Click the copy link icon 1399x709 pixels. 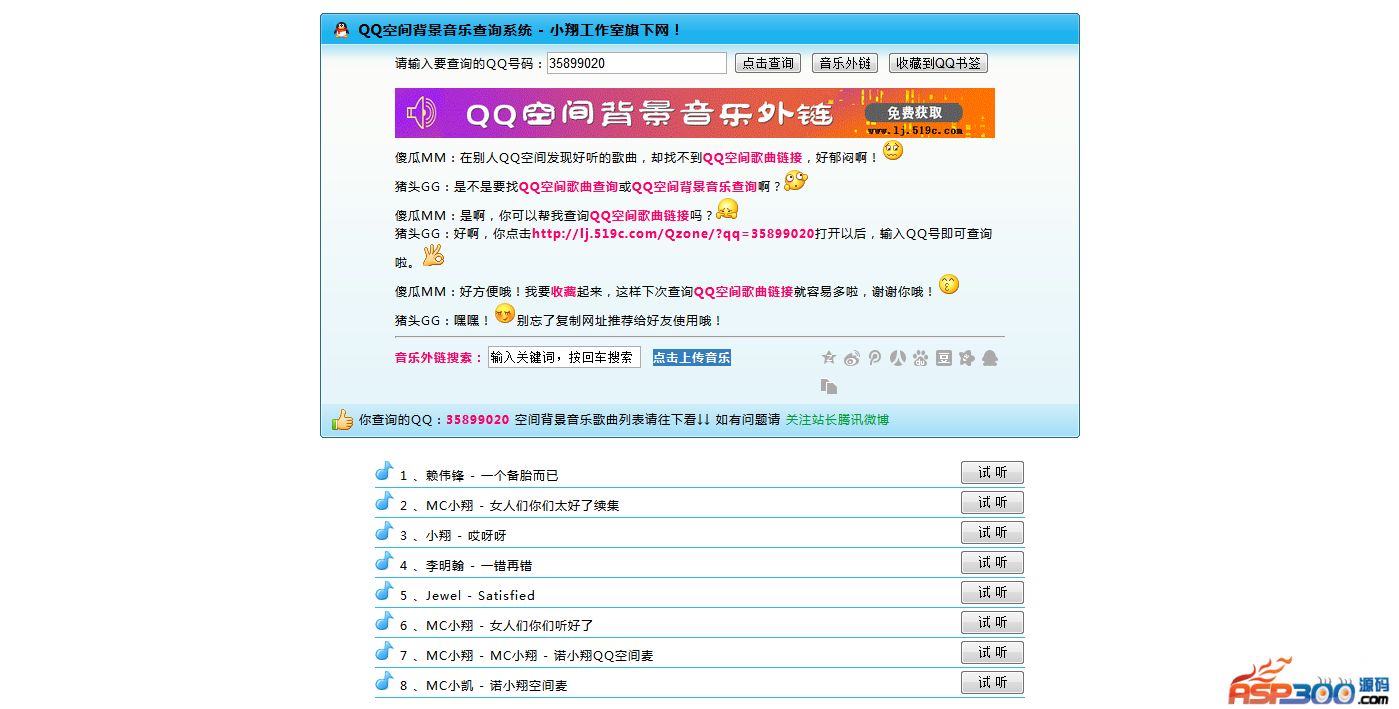[828, 386]
